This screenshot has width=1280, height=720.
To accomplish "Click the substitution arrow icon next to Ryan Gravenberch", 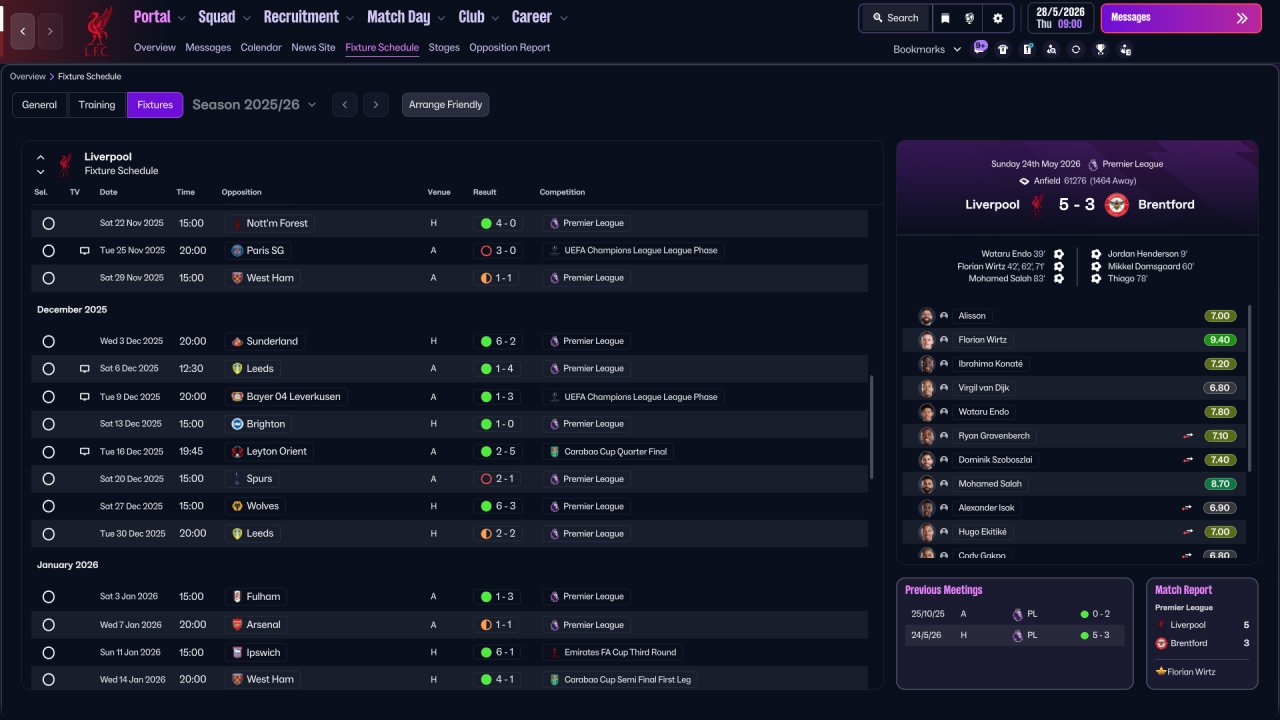I will 1188,436.
